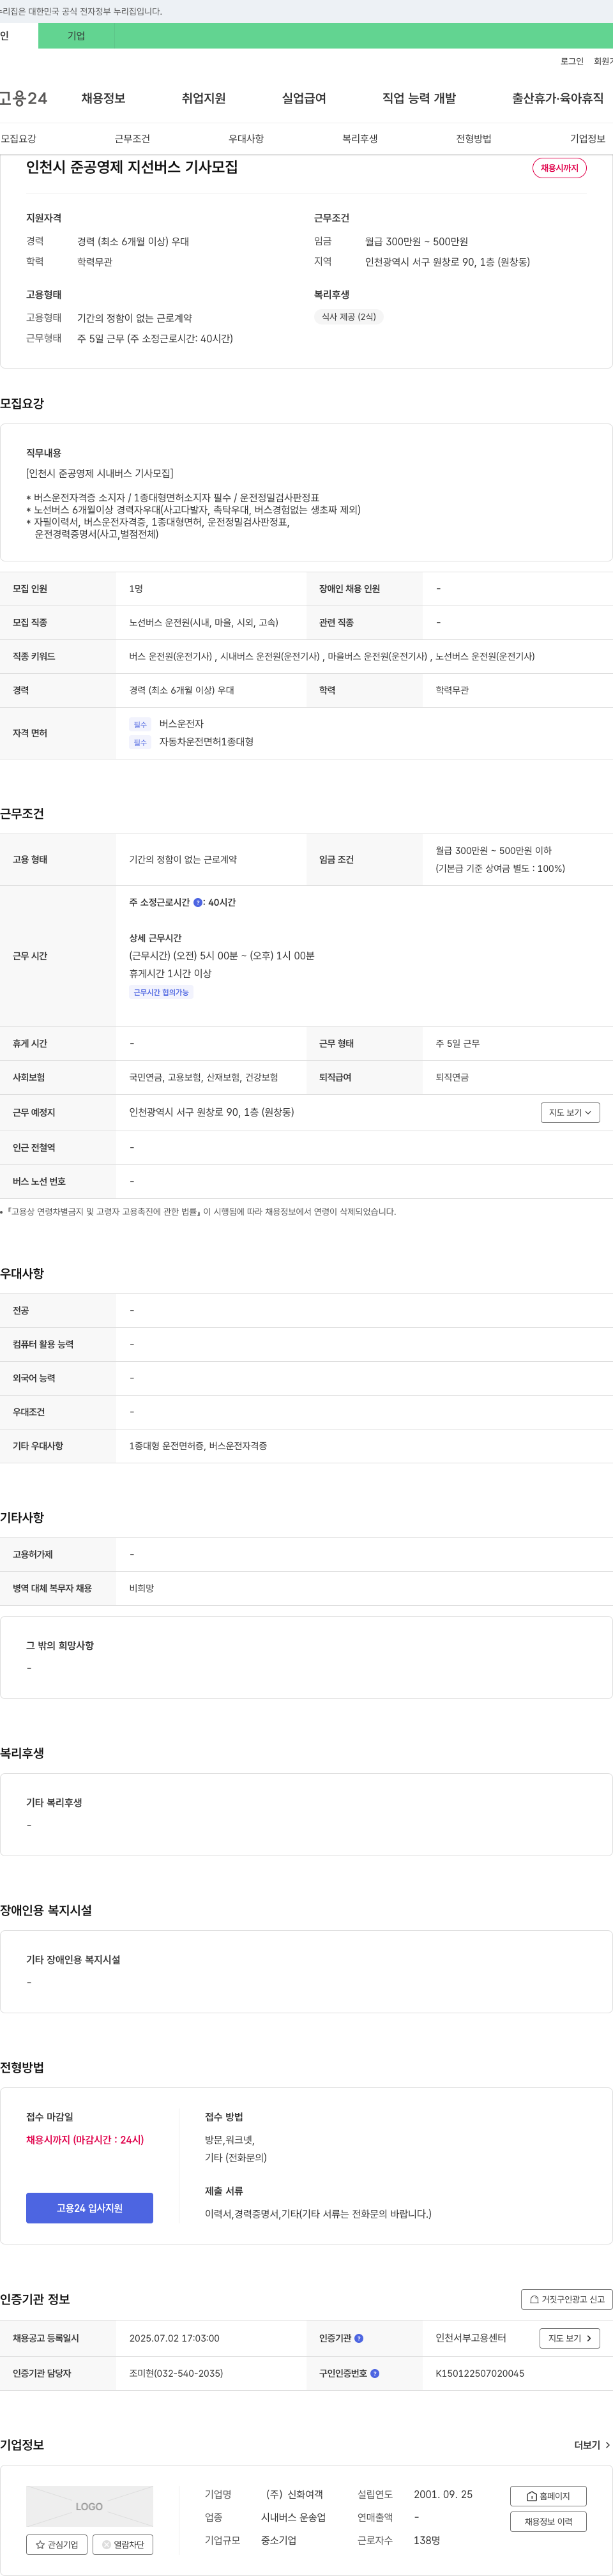Select the job title 인천시 준공영제 지선버스 기사모집
The image size is (613, 2576).
[x=132, y=167]
